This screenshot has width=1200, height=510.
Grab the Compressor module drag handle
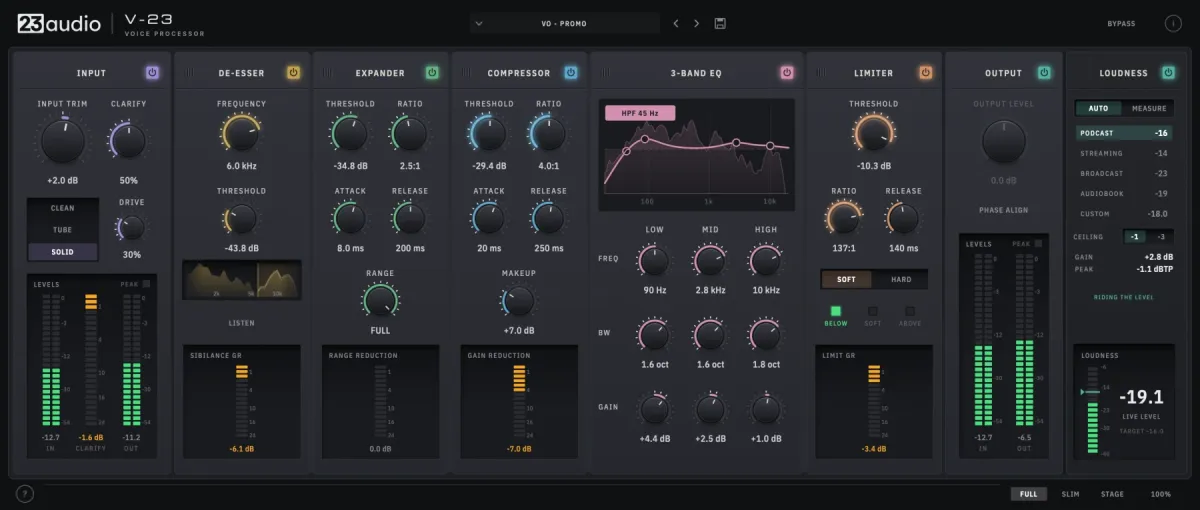point(464,72)
